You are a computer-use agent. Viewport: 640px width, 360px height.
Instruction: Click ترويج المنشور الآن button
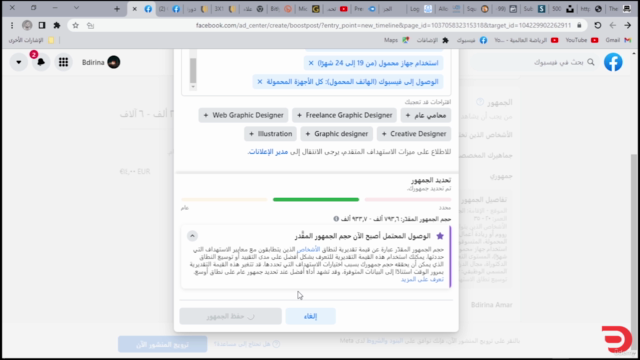pyautogui.click(x=162, y=344)
